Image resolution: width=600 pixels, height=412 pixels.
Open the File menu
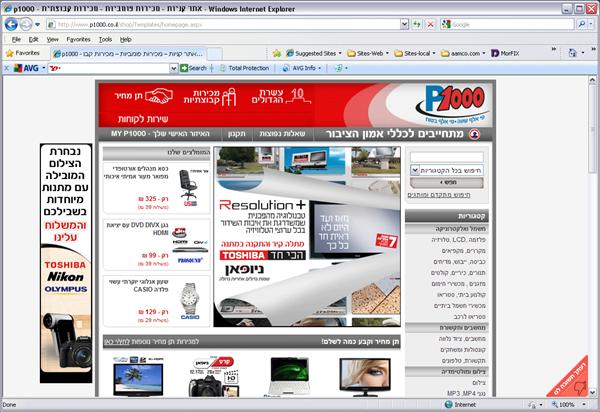tap(16, 39)
